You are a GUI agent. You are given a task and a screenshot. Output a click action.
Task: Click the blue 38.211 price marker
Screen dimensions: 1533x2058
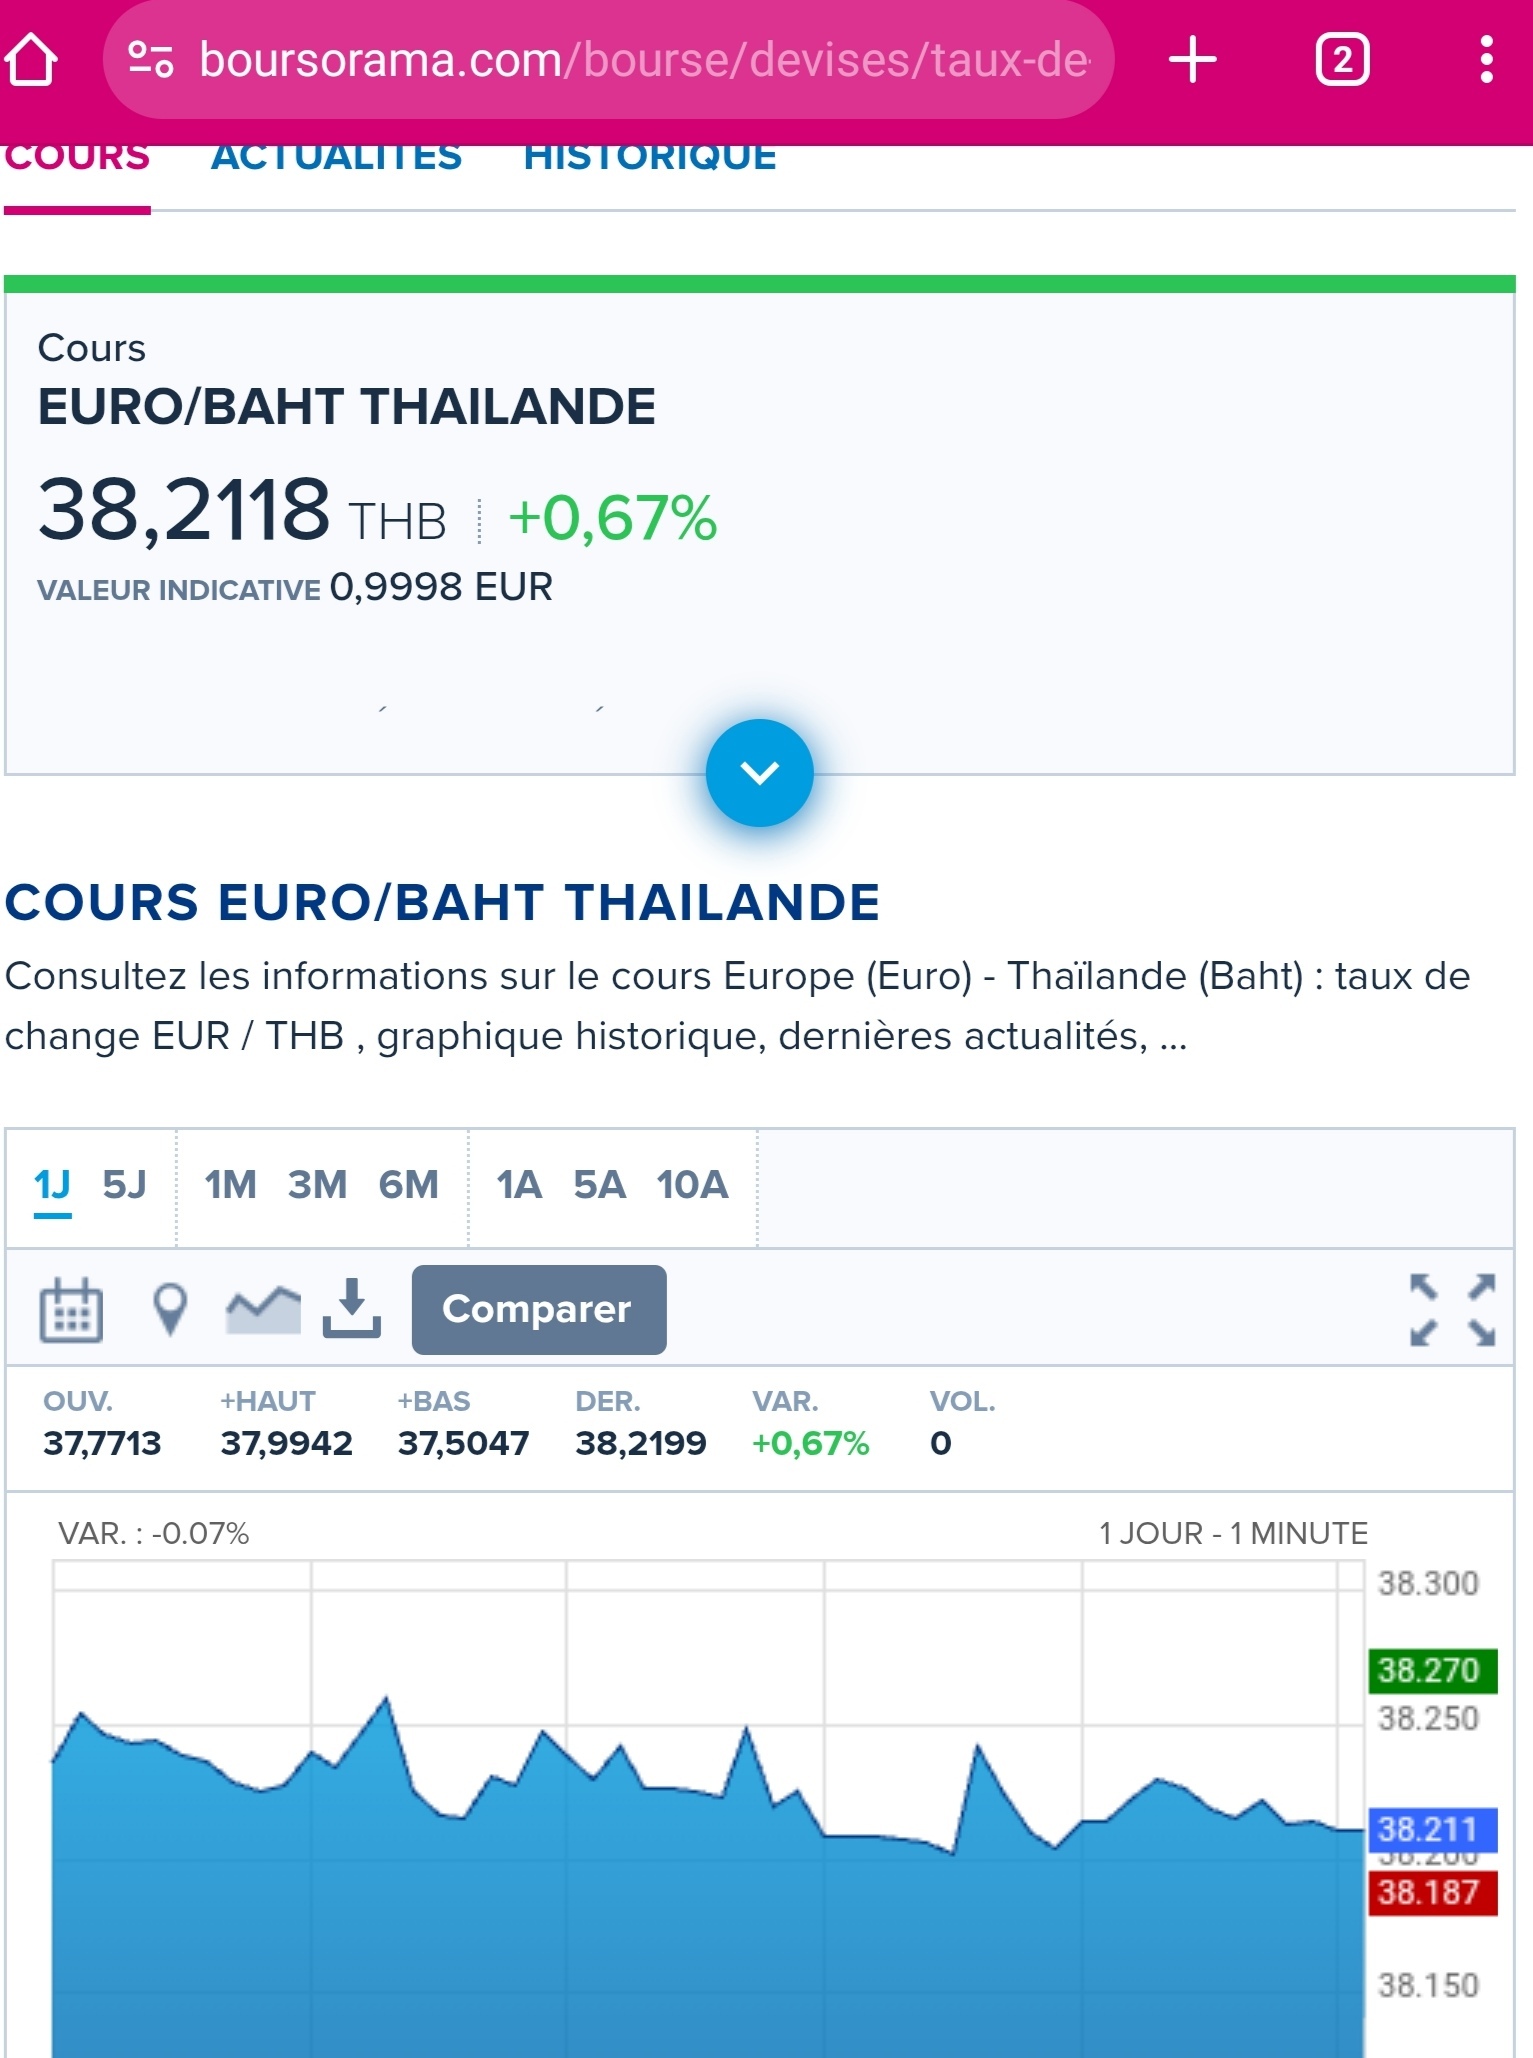1431,1829
